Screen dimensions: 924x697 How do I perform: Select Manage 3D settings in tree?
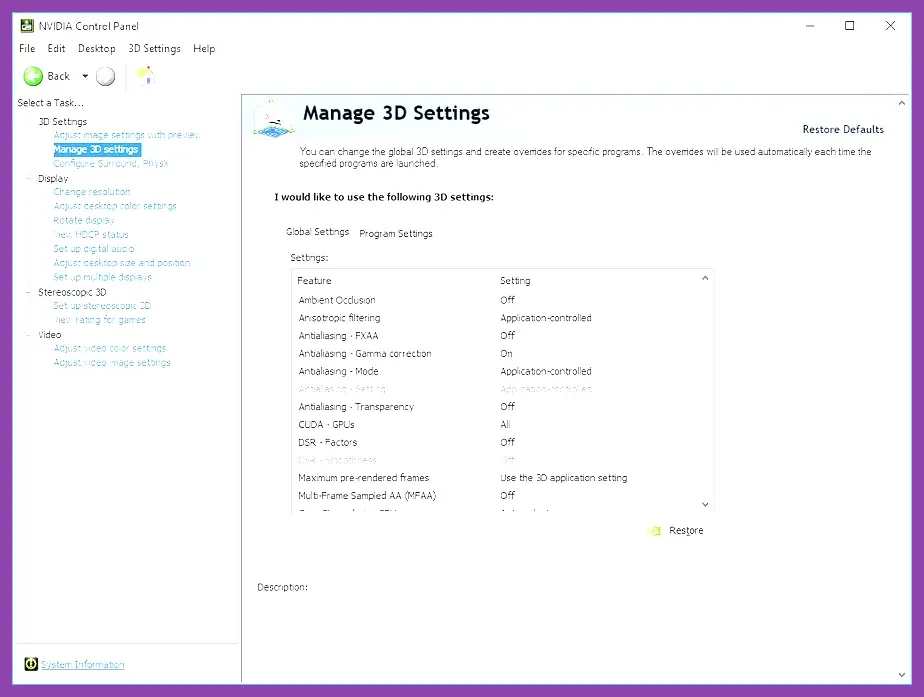pyautogui.click(x=96, y=149)
